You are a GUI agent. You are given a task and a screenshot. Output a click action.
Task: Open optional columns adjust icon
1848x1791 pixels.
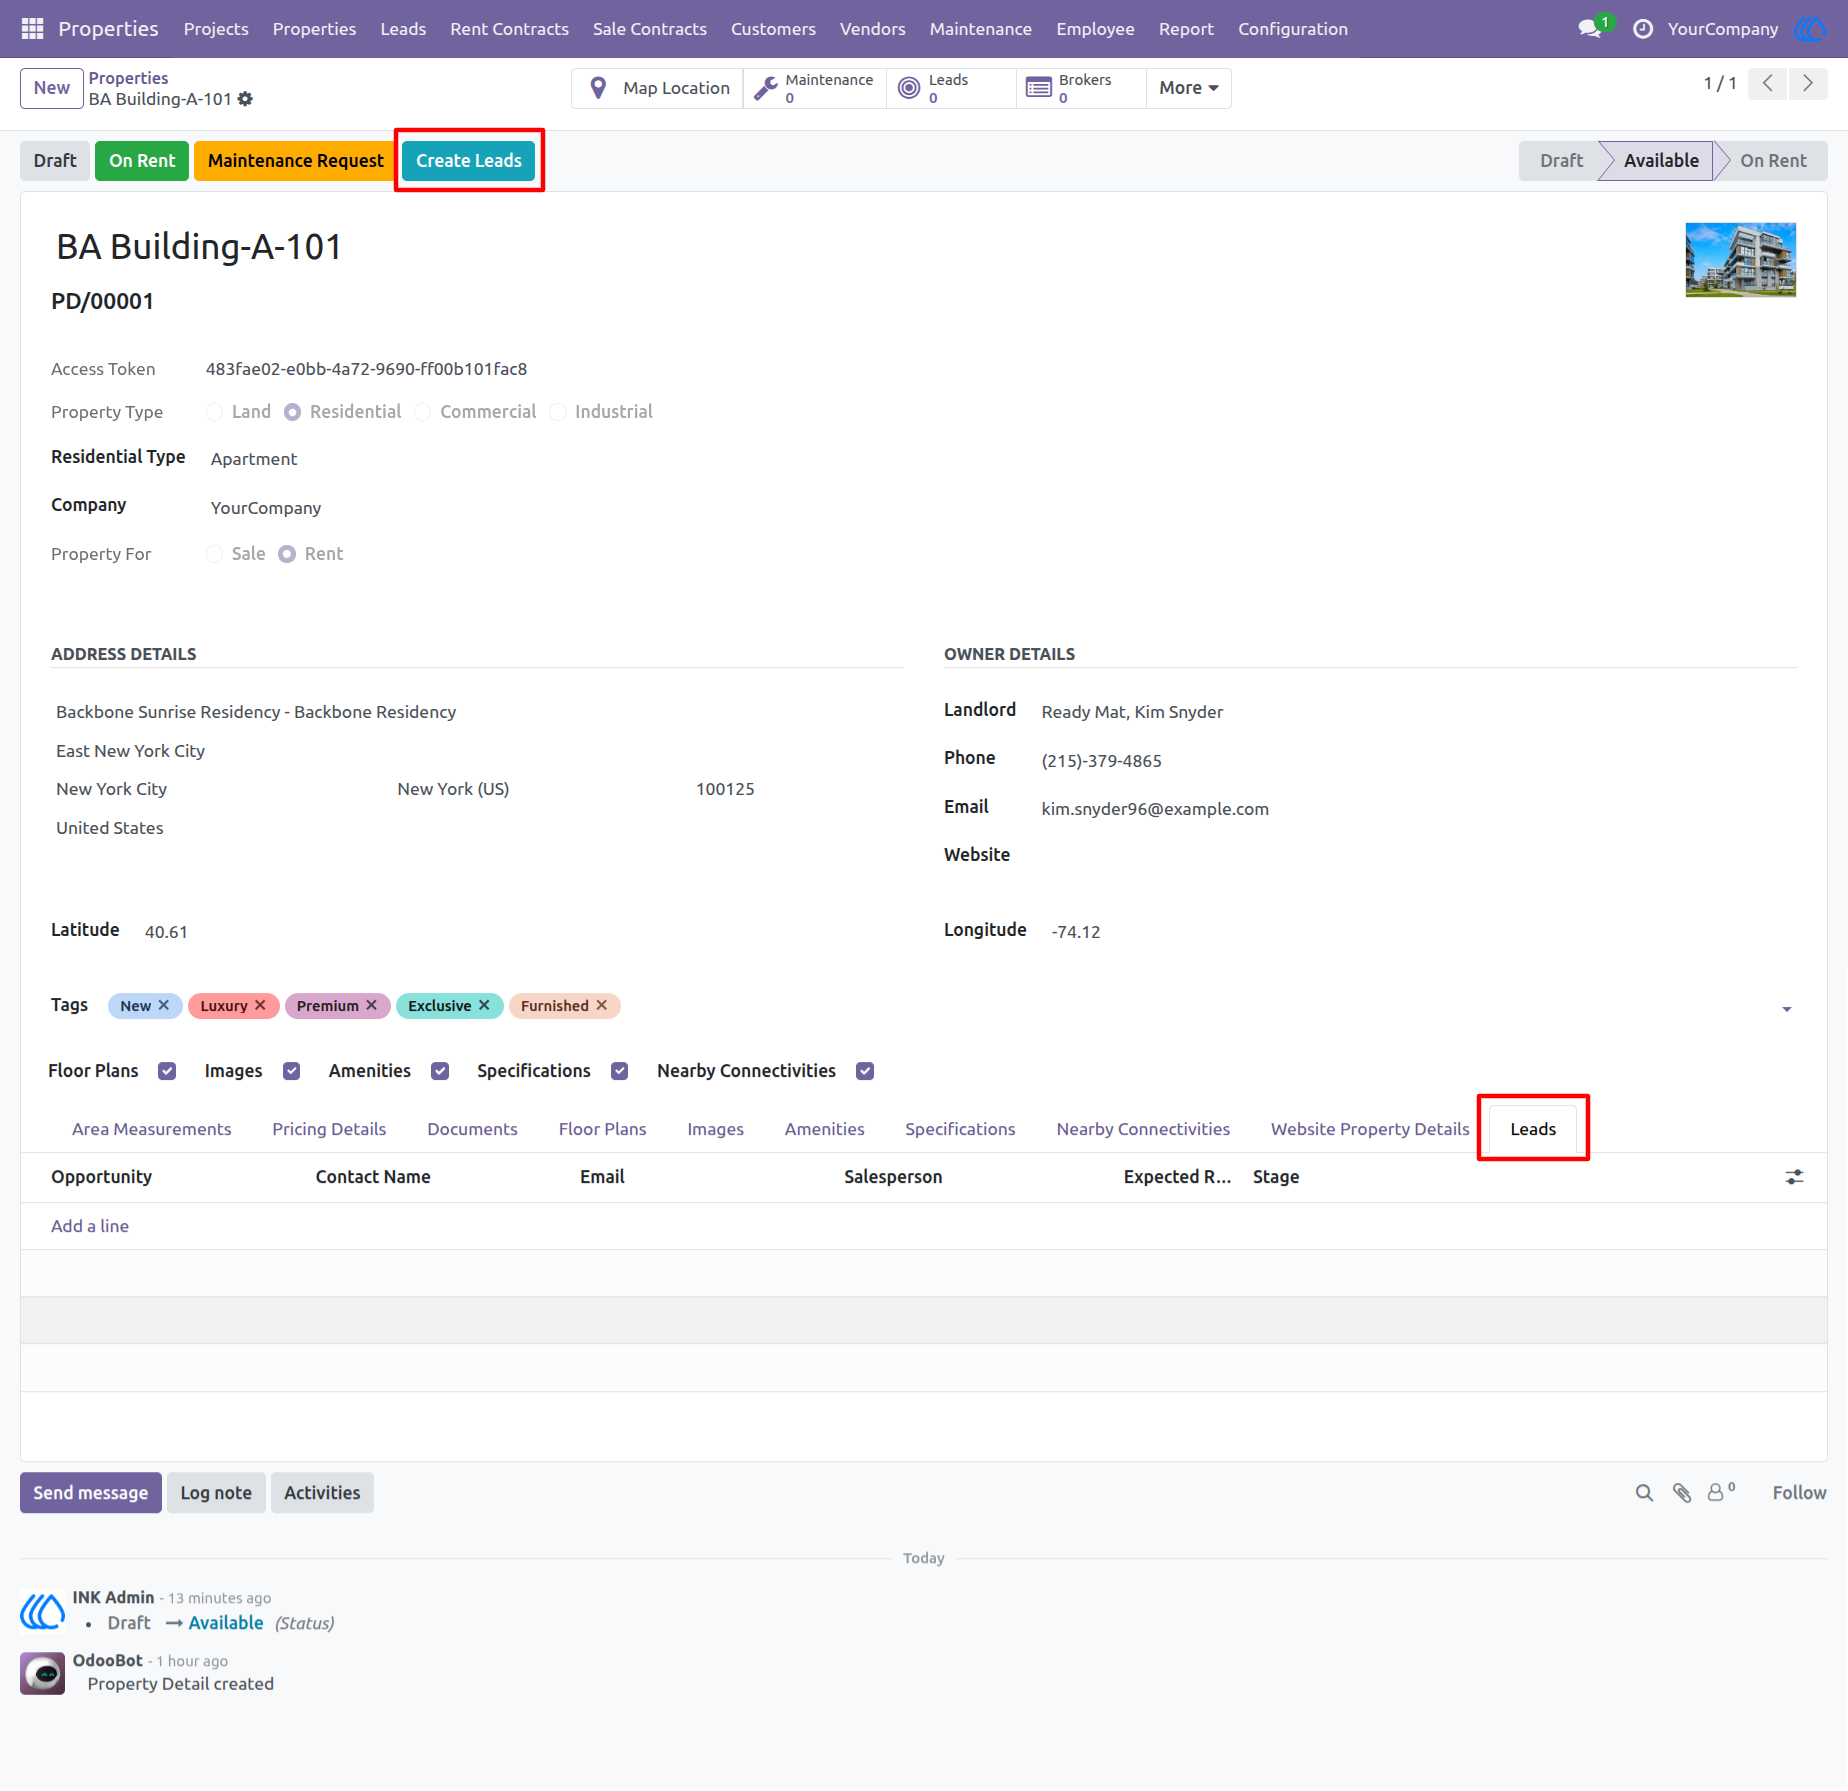pyautogui.click(x=1795, y=1178)
